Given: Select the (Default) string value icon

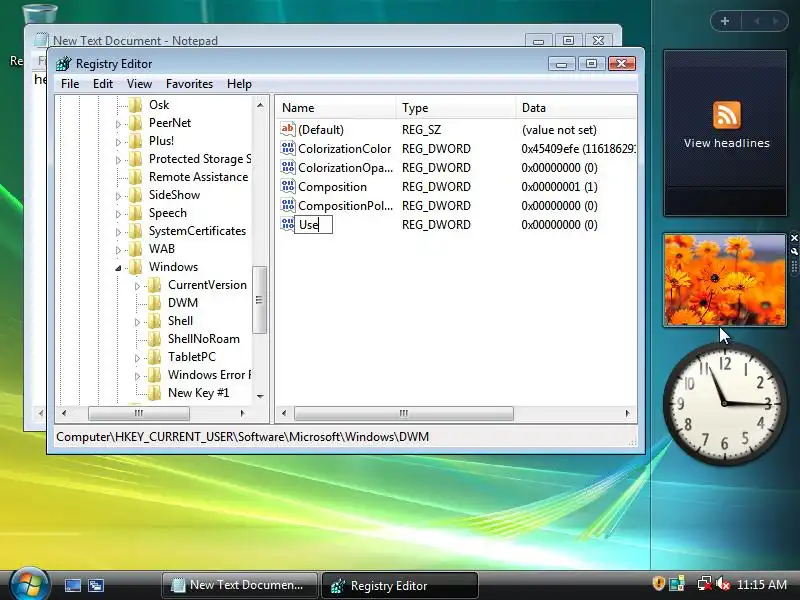Looking at the screenshot, I should click(288, 129).
